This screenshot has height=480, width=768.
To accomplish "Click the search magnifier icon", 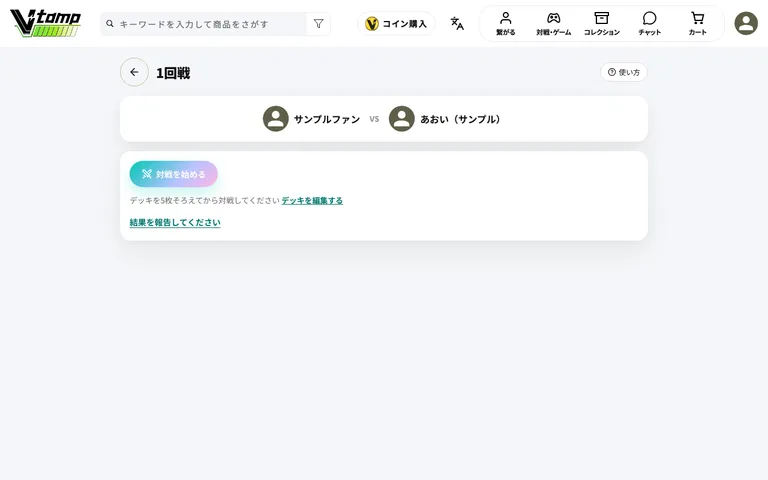I will pos(110,24).
